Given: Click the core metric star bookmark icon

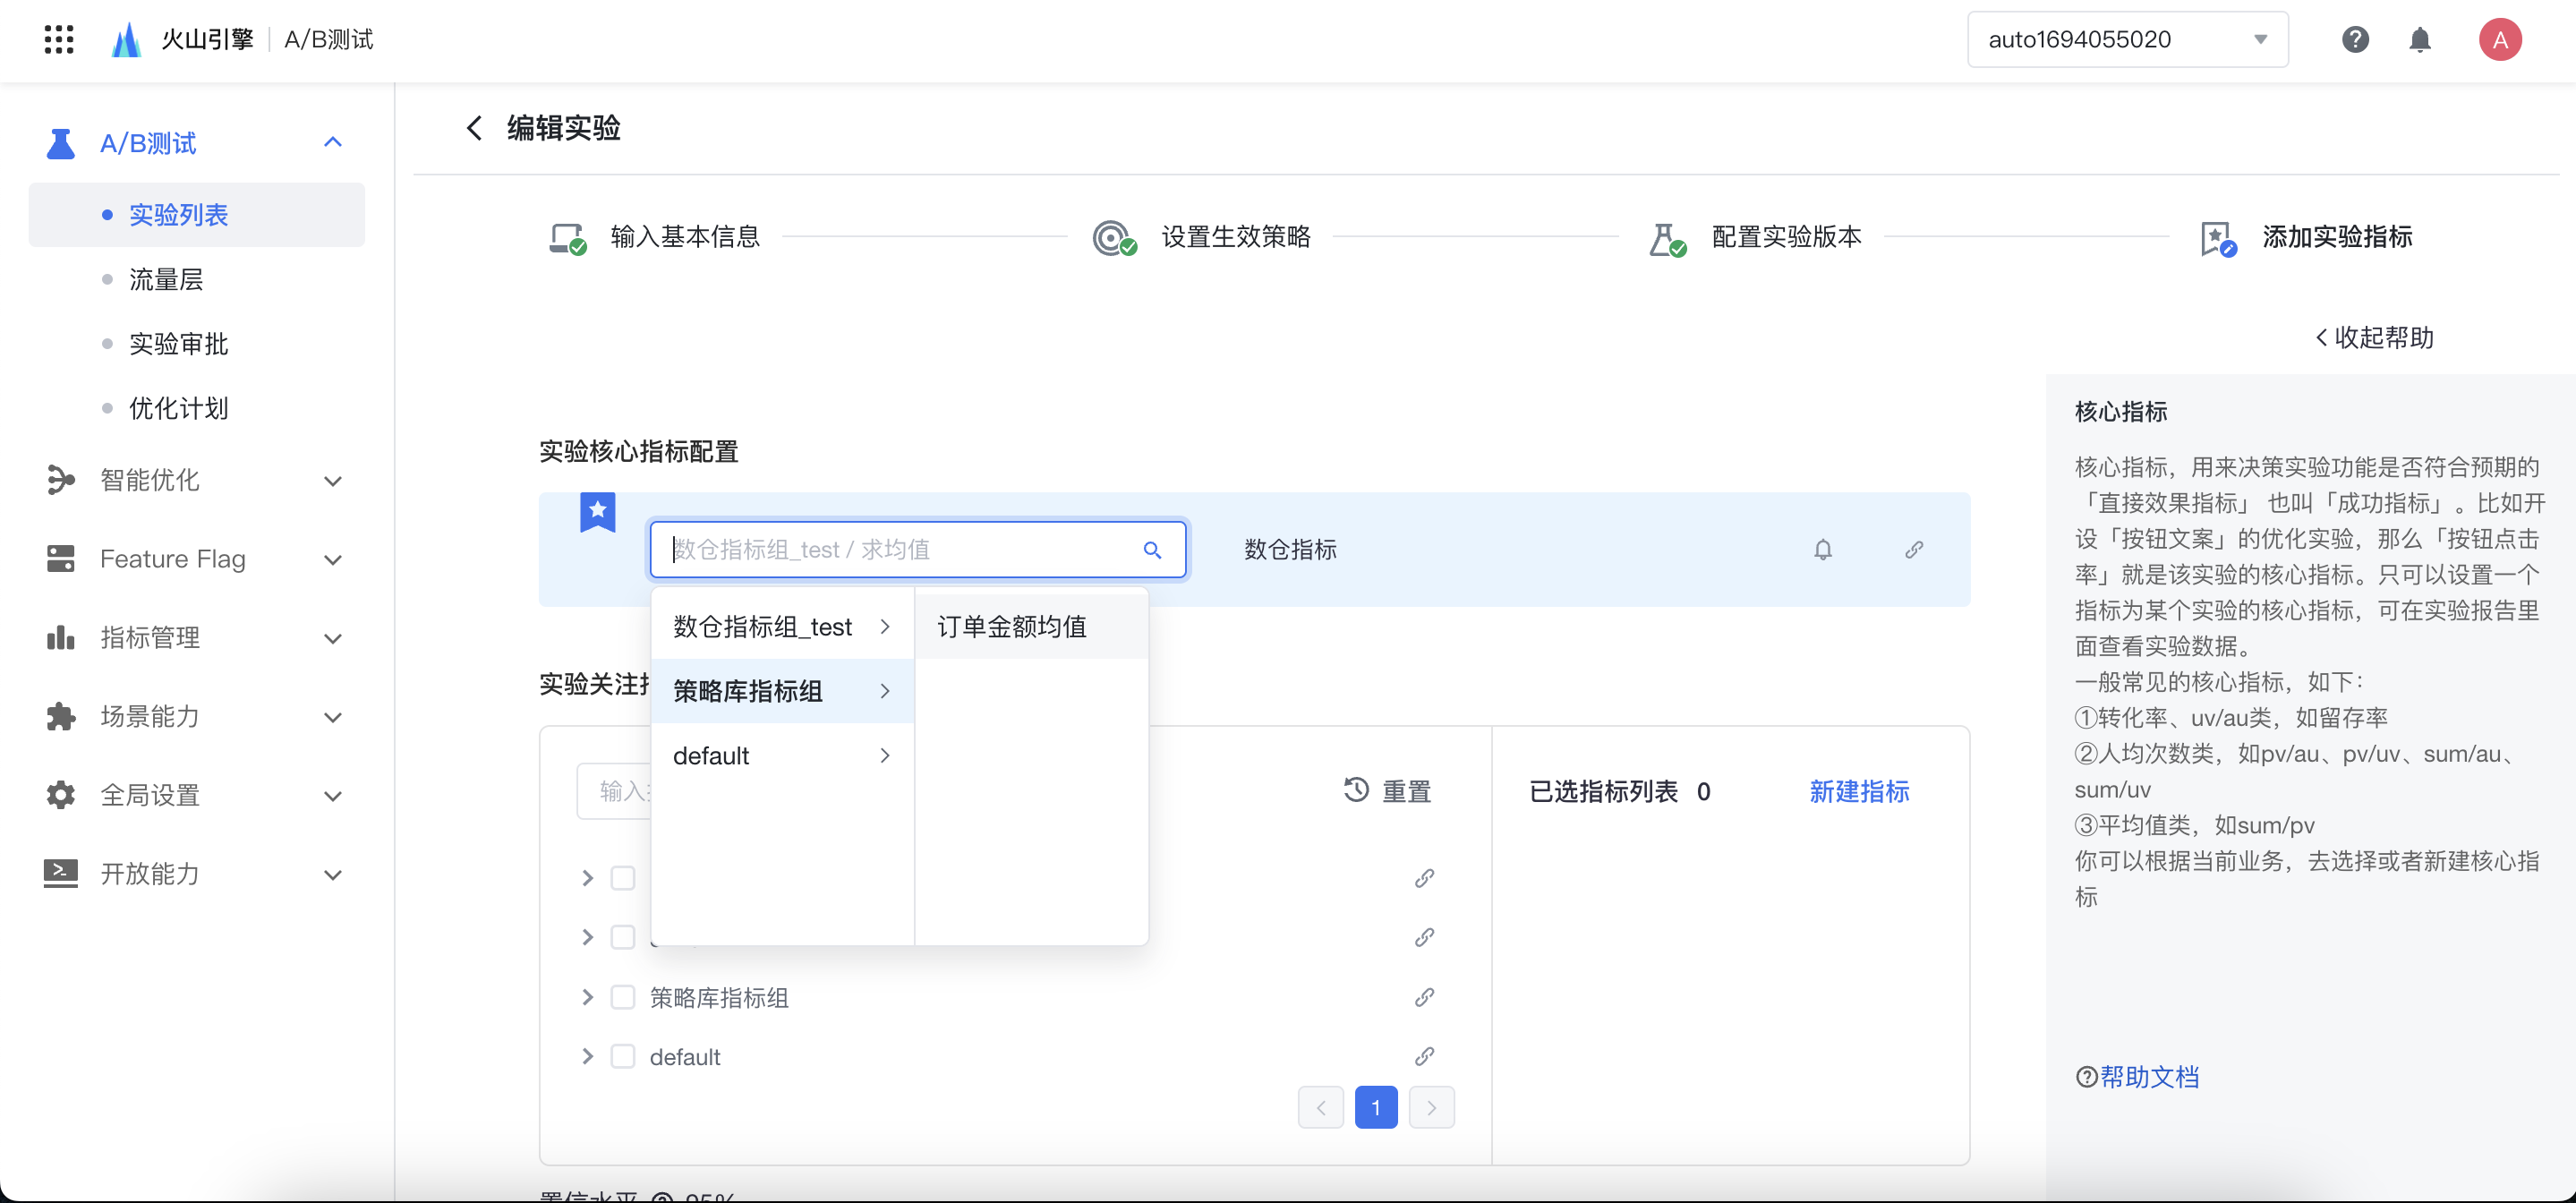Looking at the screenshot, I should [x=598, y=512].
